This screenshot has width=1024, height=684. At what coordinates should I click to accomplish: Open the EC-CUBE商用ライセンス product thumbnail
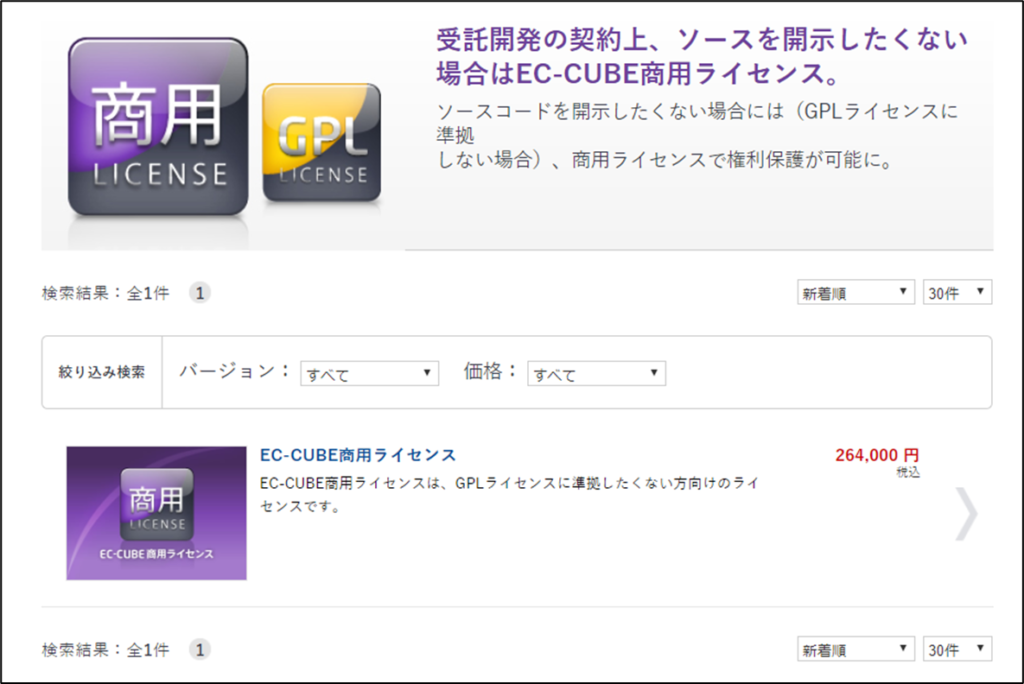coord(156,513)
